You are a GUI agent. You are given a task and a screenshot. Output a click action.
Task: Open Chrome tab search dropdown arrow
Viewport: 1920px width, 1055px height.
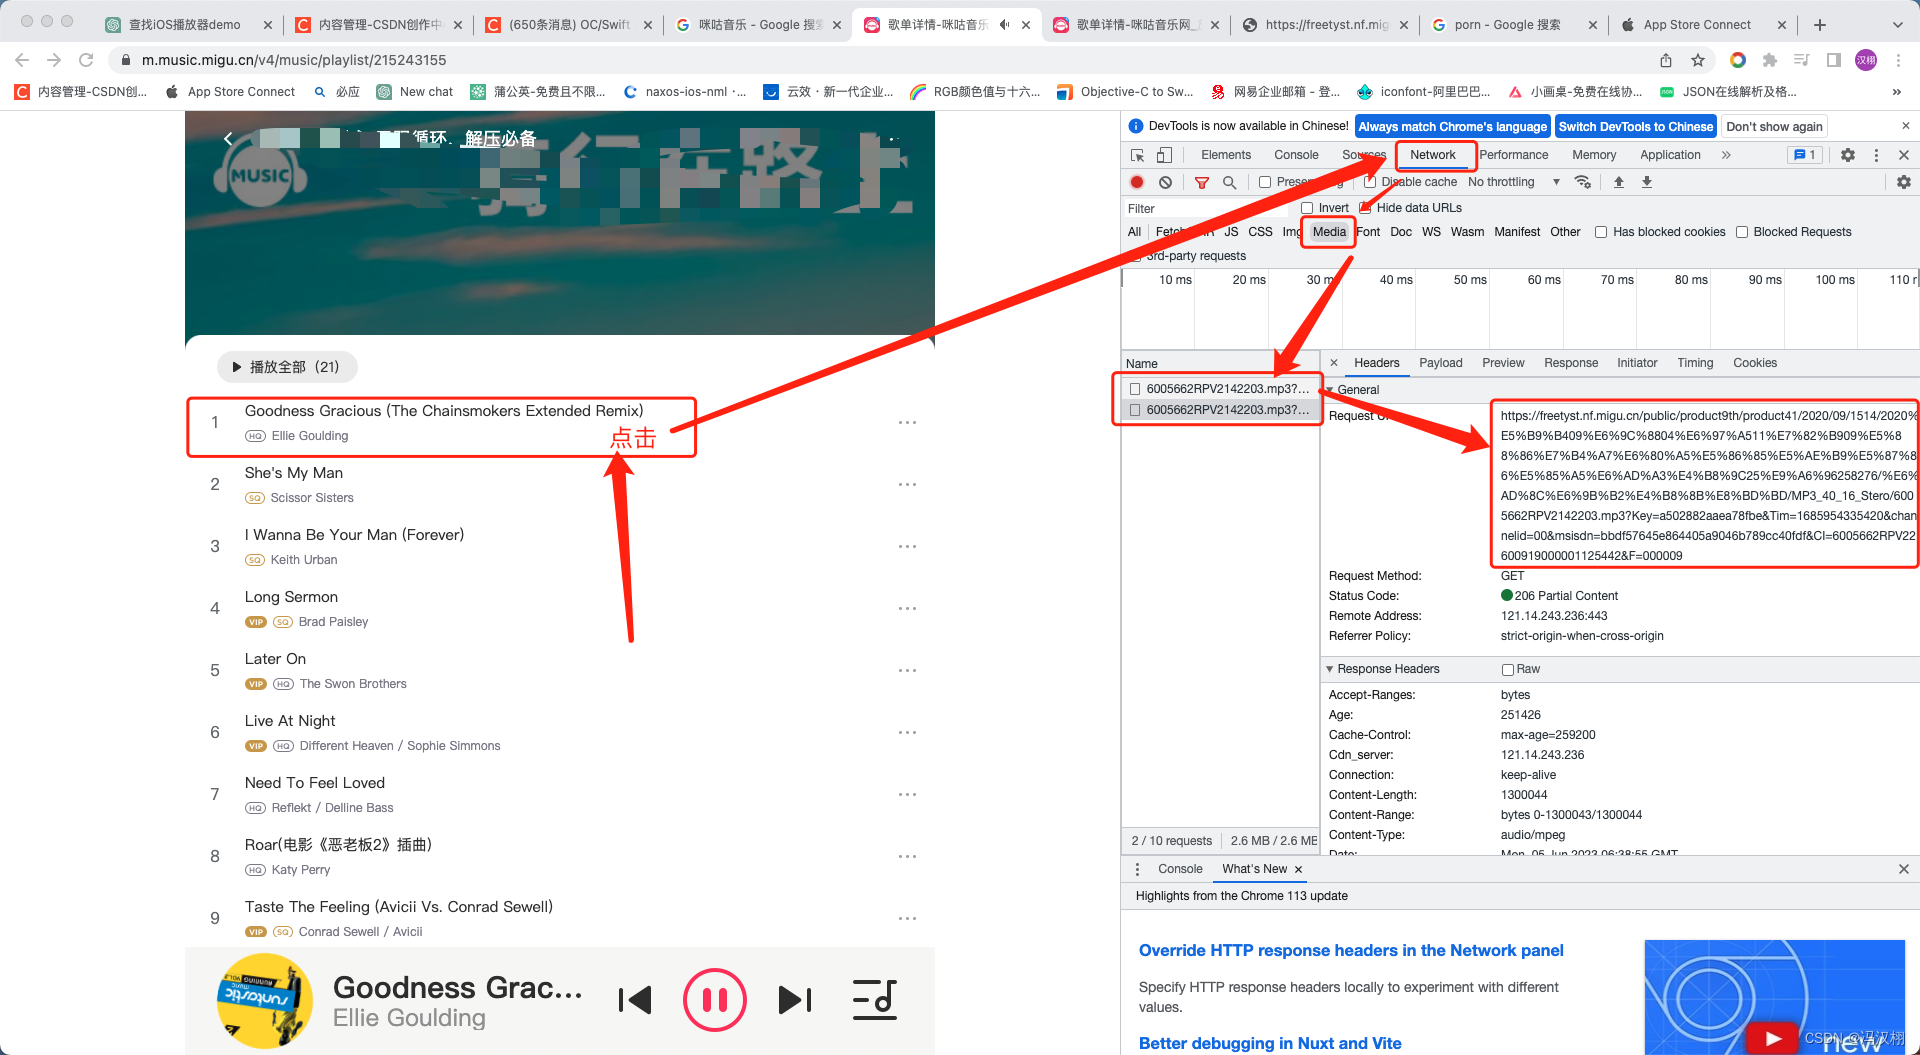point(1898,25)
